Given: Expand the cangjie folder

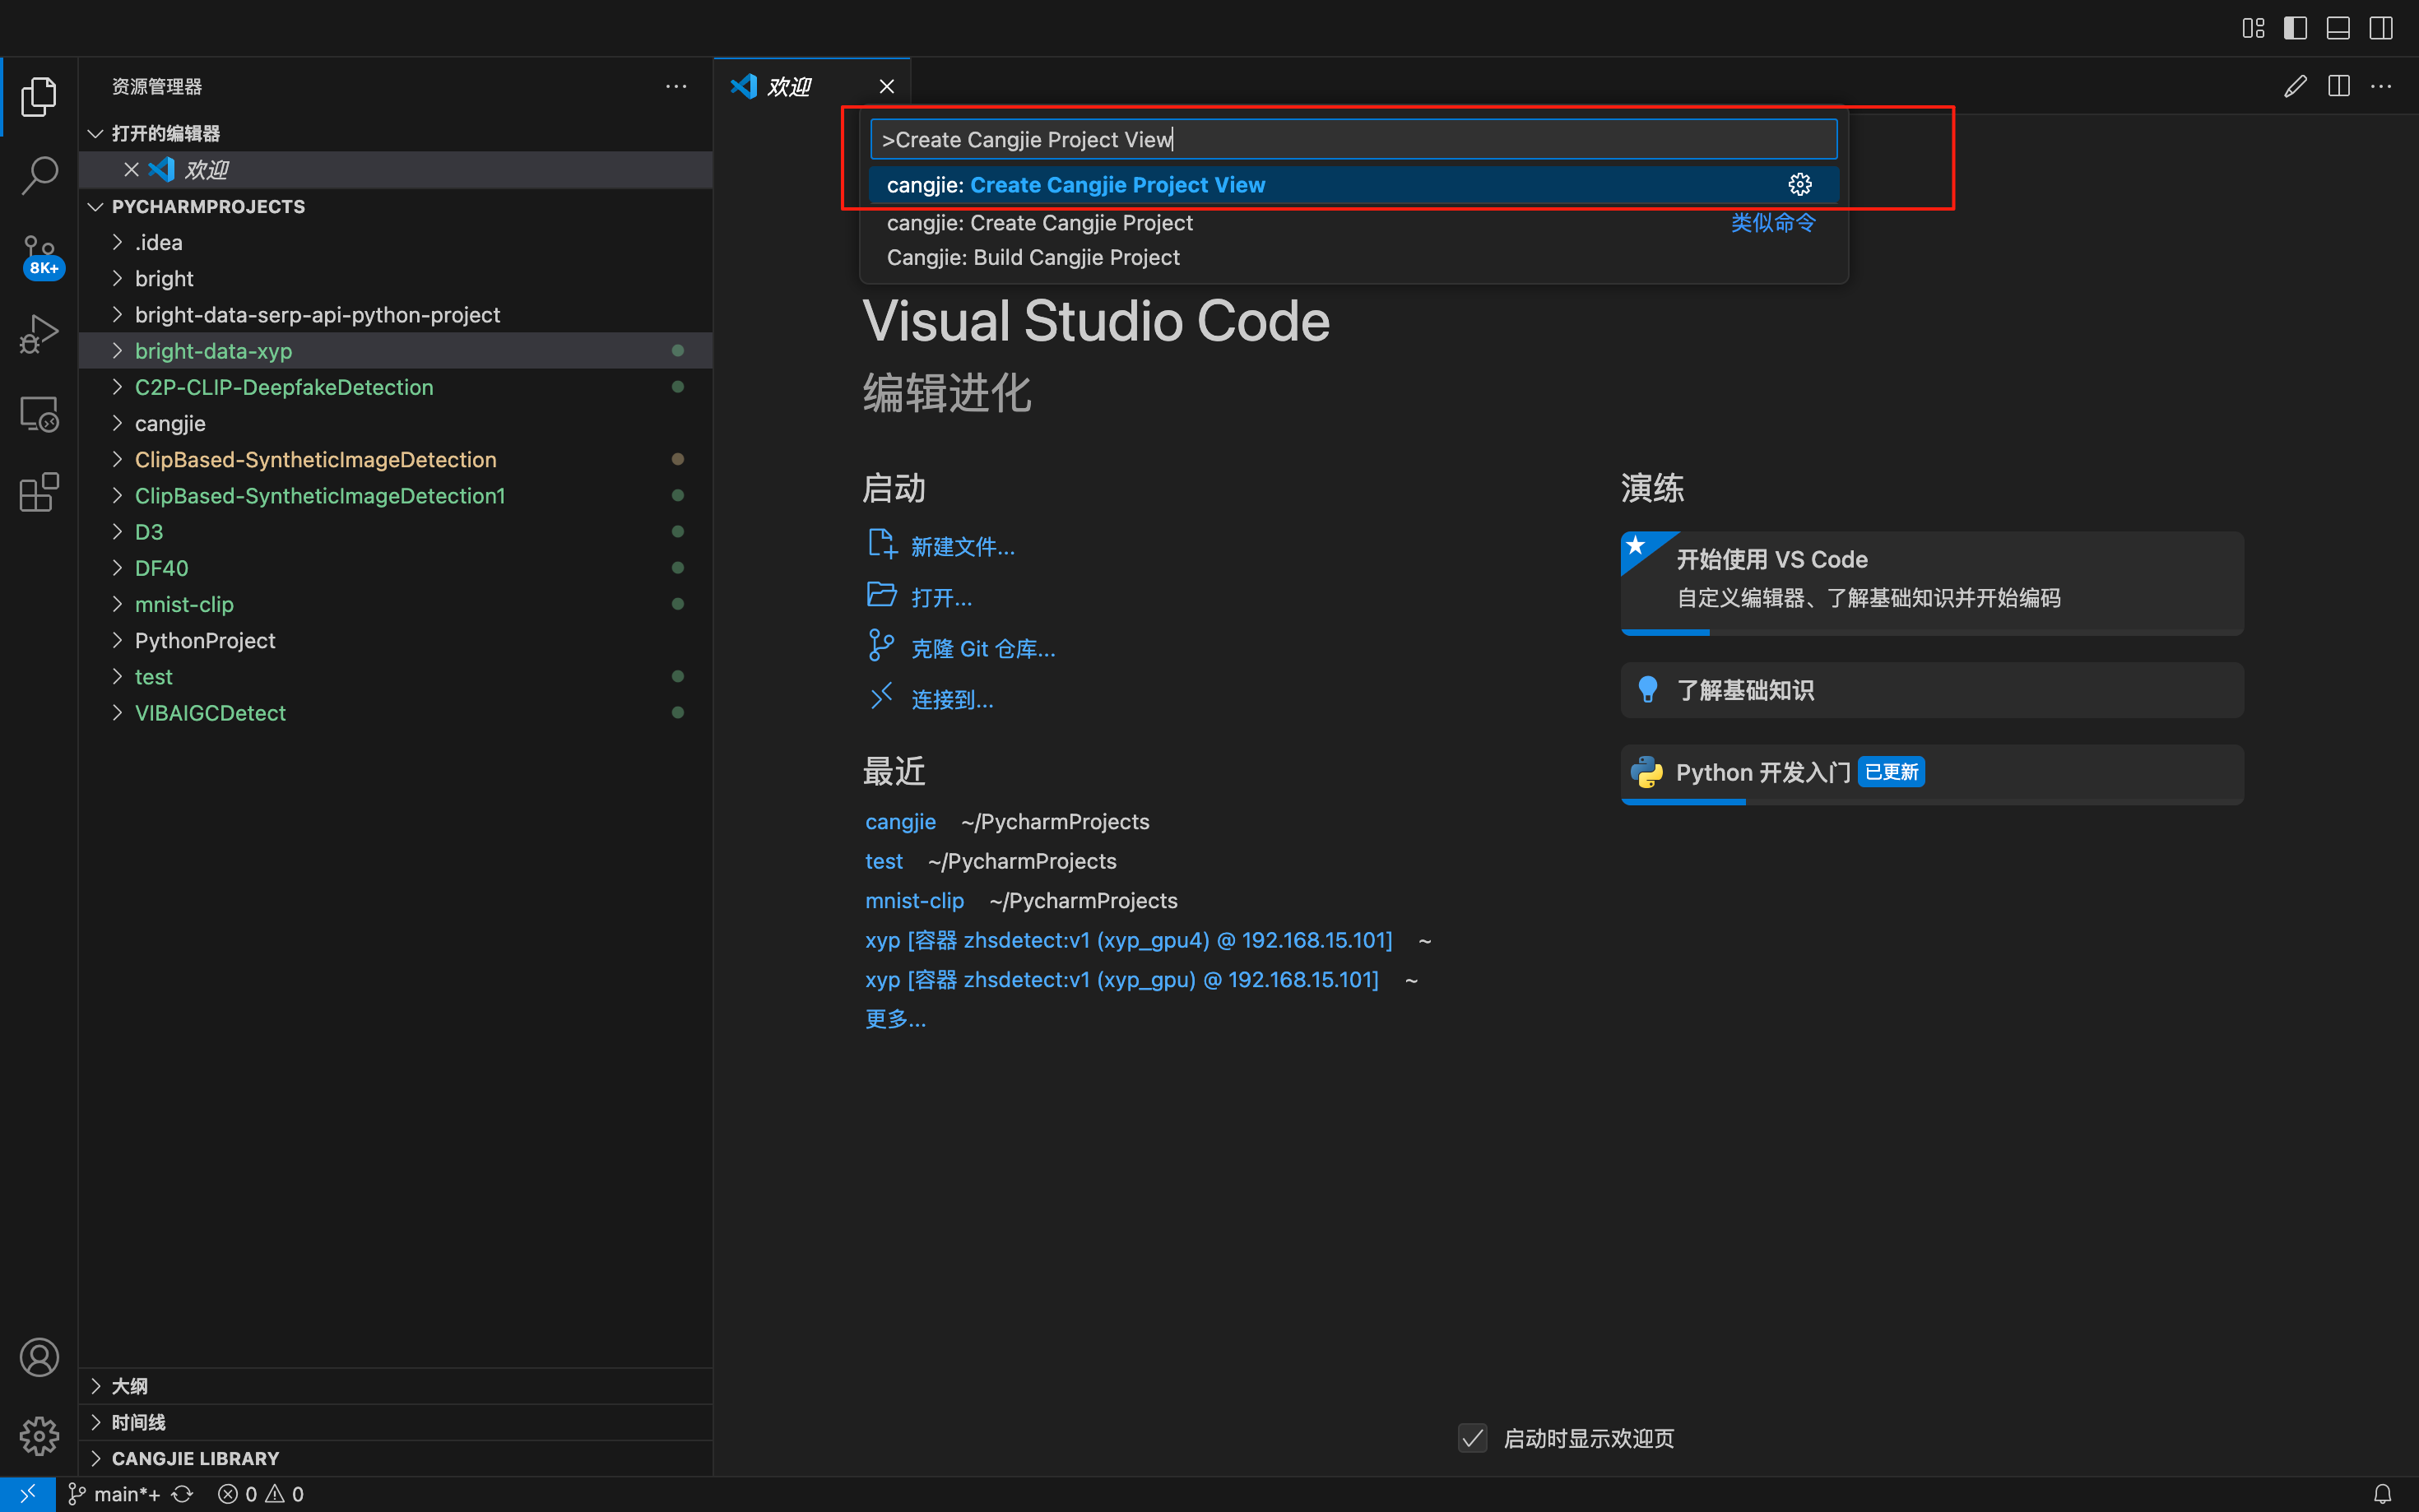Looking at the screenshot, I should (x=170, y=423).
